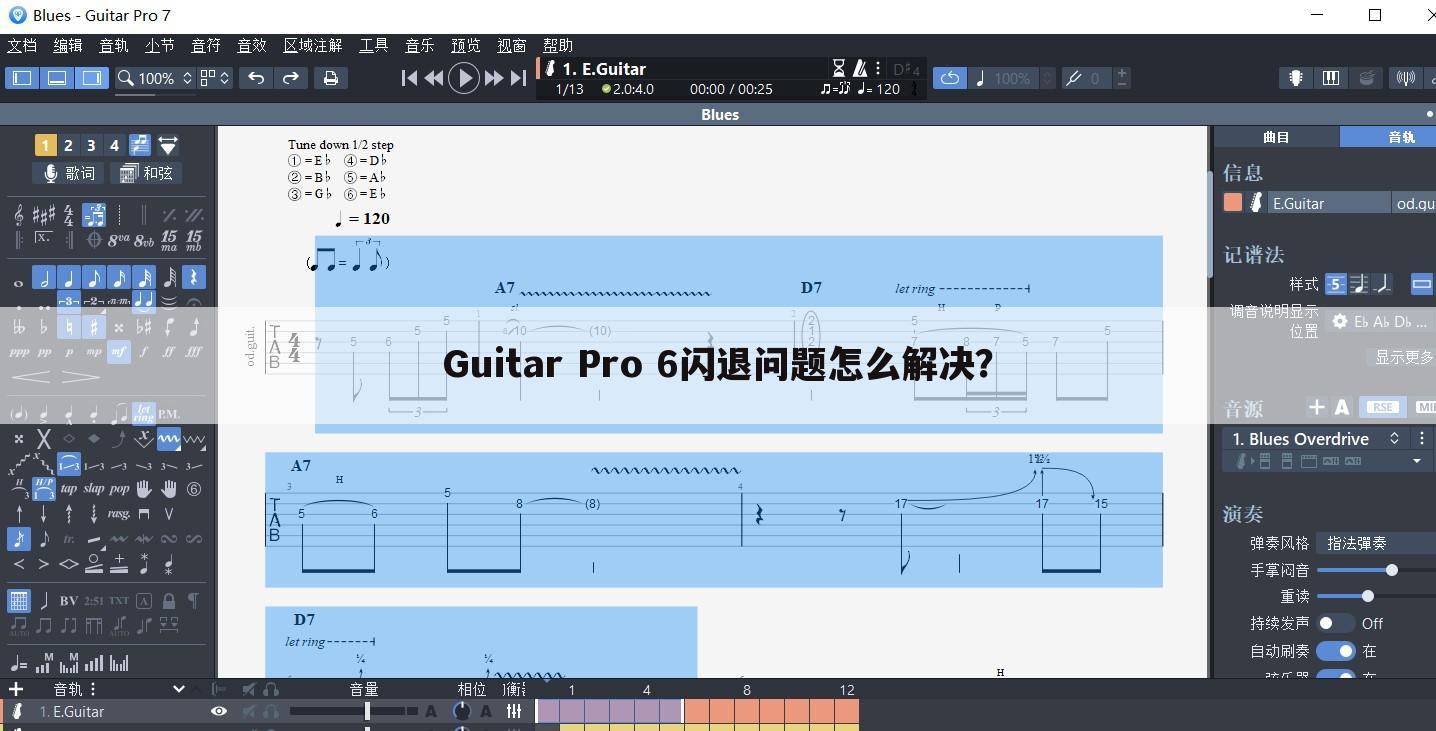Apply let ring effect

[144, 413]
